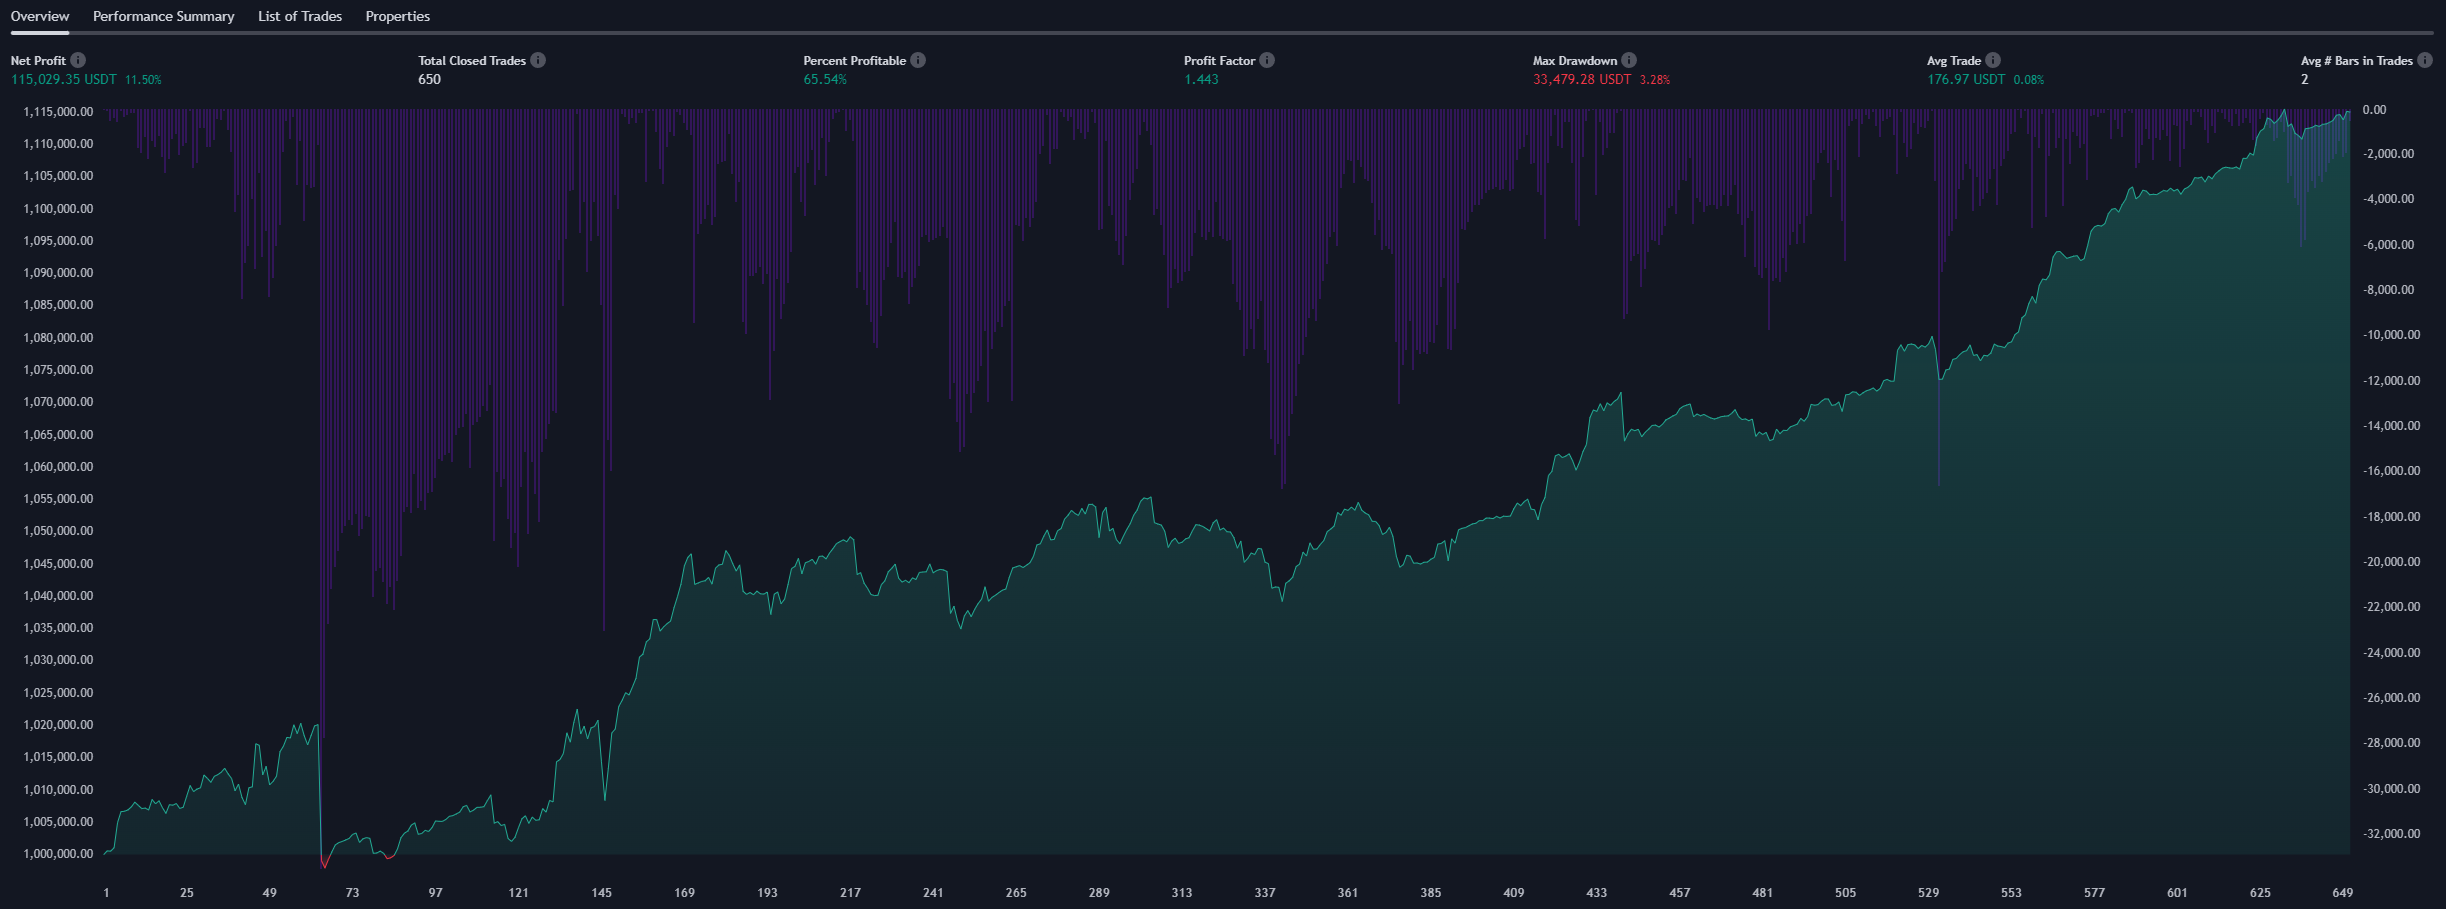The width and height of the screenshot is (2446, 909).
Task: Click trade number 649 on the x-axis
Action: [2343, 892]
